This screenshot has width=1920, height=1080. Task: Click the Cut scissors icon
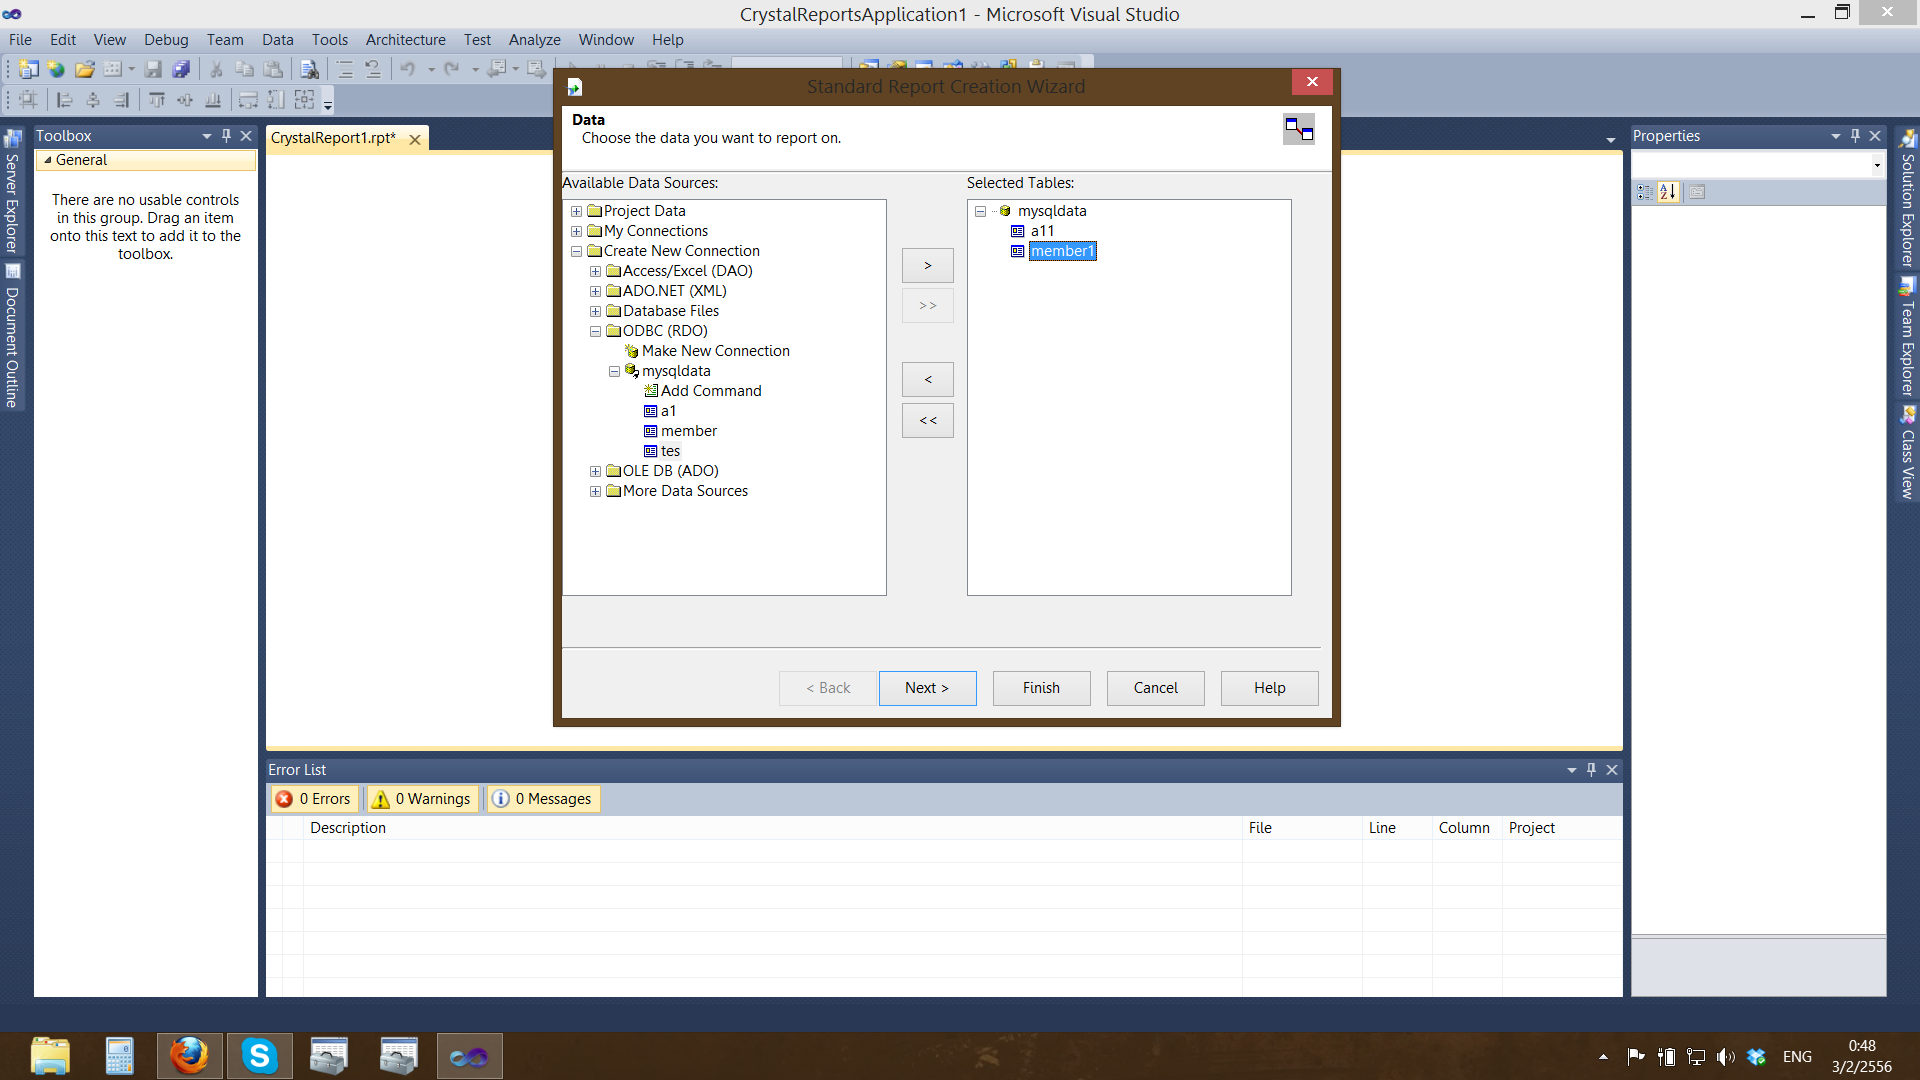(x=215, y=69)
